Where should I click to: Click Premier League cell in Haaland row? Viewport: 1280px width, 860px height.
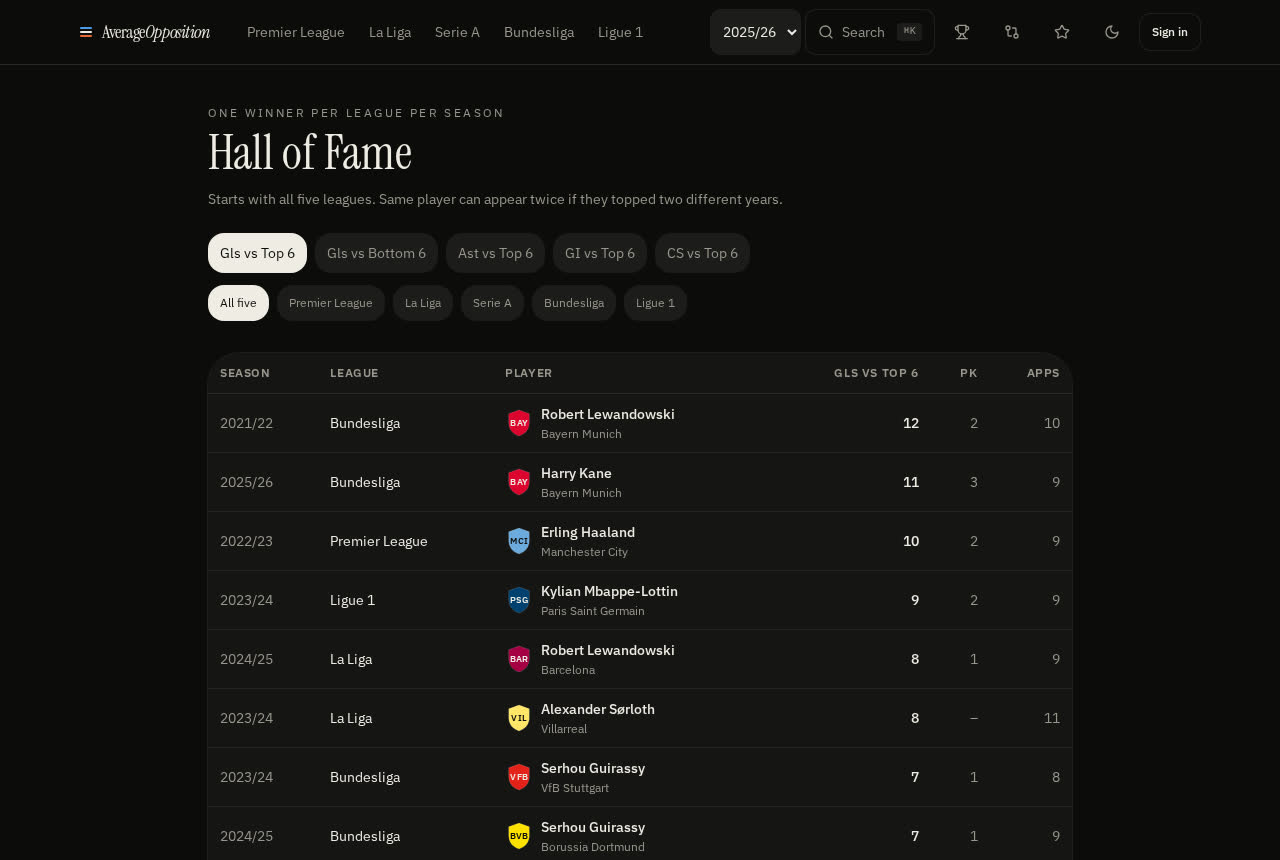[379, 541]
